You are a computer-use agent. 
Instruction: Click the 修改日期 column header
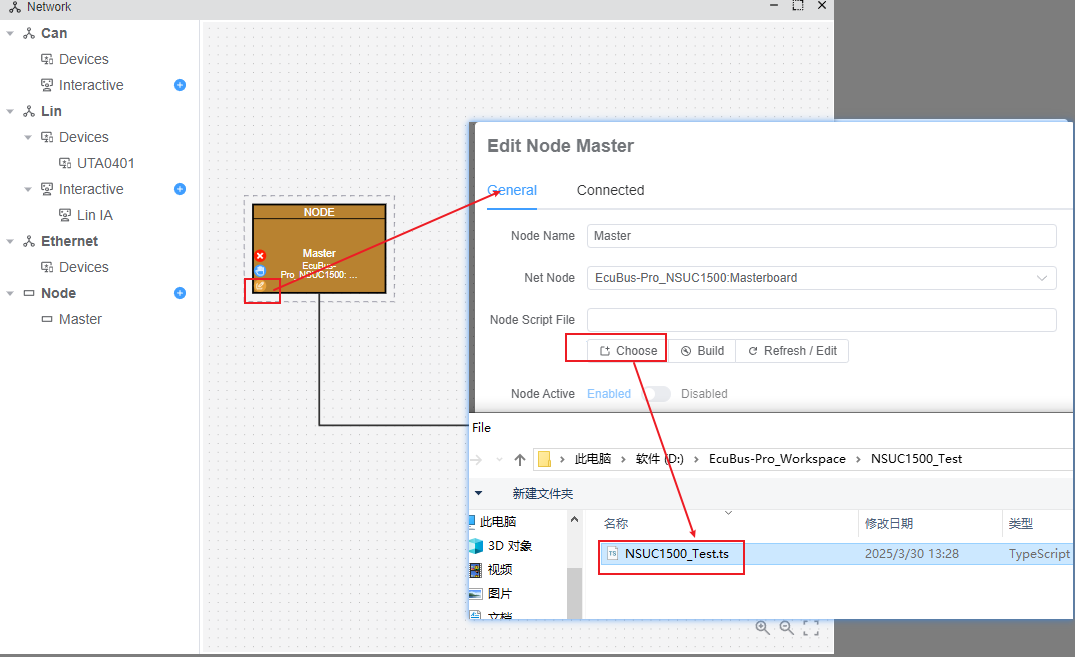point(889,523)
